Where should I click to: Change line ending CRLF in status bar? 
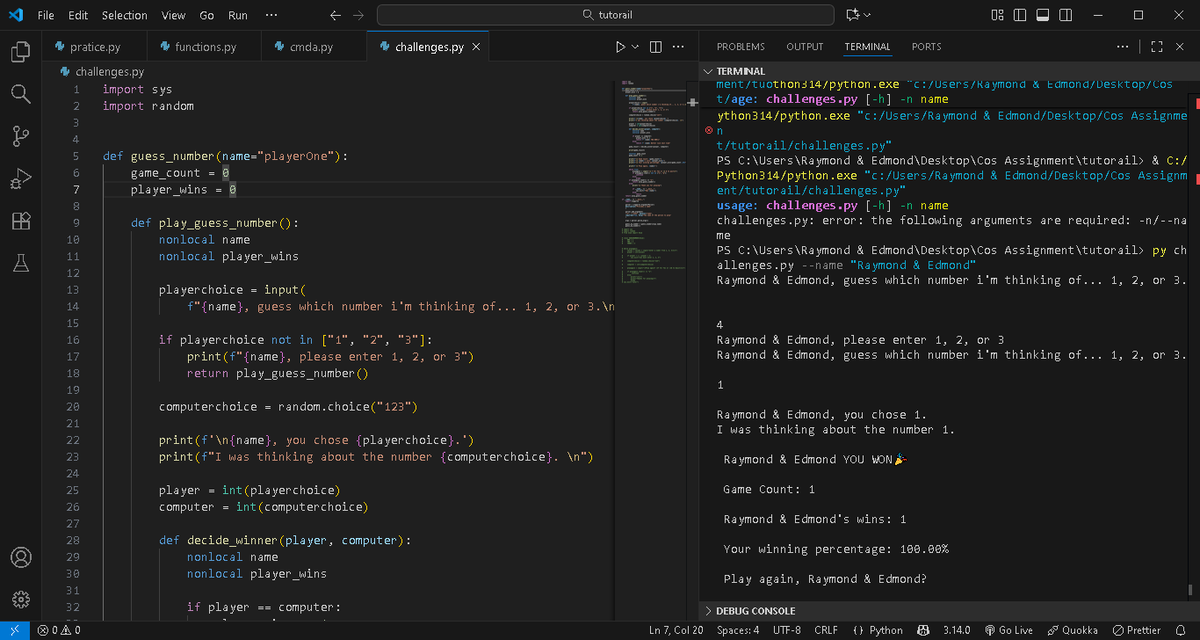(x=826, y=630)
